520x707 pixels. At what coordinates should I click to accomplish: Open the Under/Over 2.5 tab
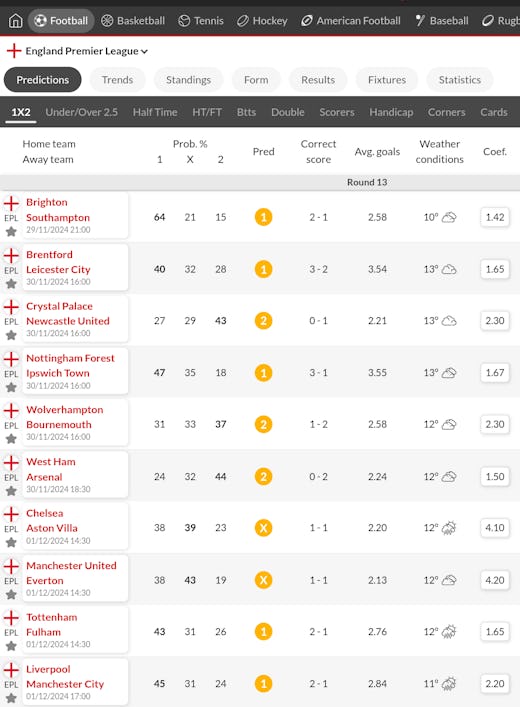82,112
